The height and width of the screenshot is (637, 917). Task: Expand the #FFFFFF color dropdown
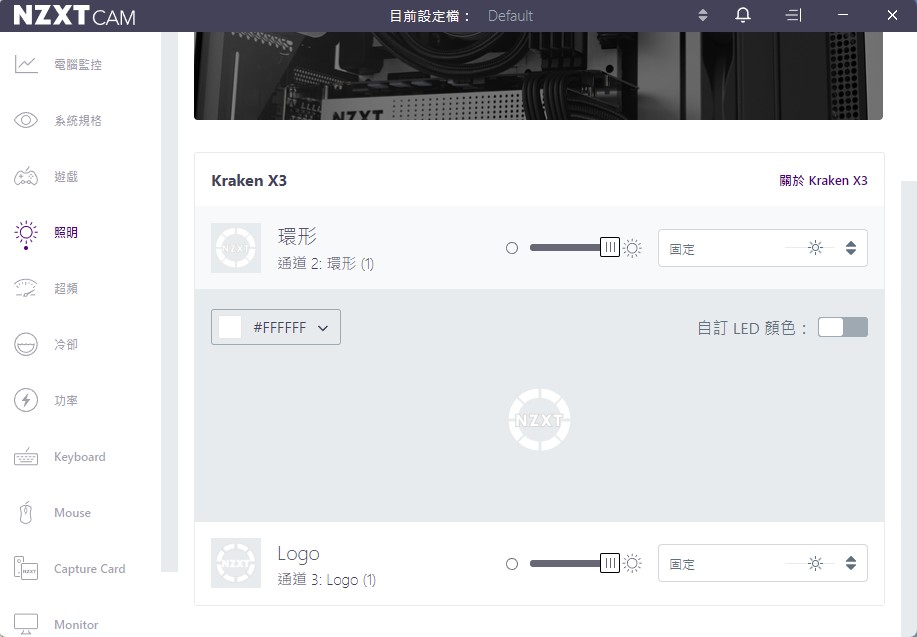coord(323,328)
